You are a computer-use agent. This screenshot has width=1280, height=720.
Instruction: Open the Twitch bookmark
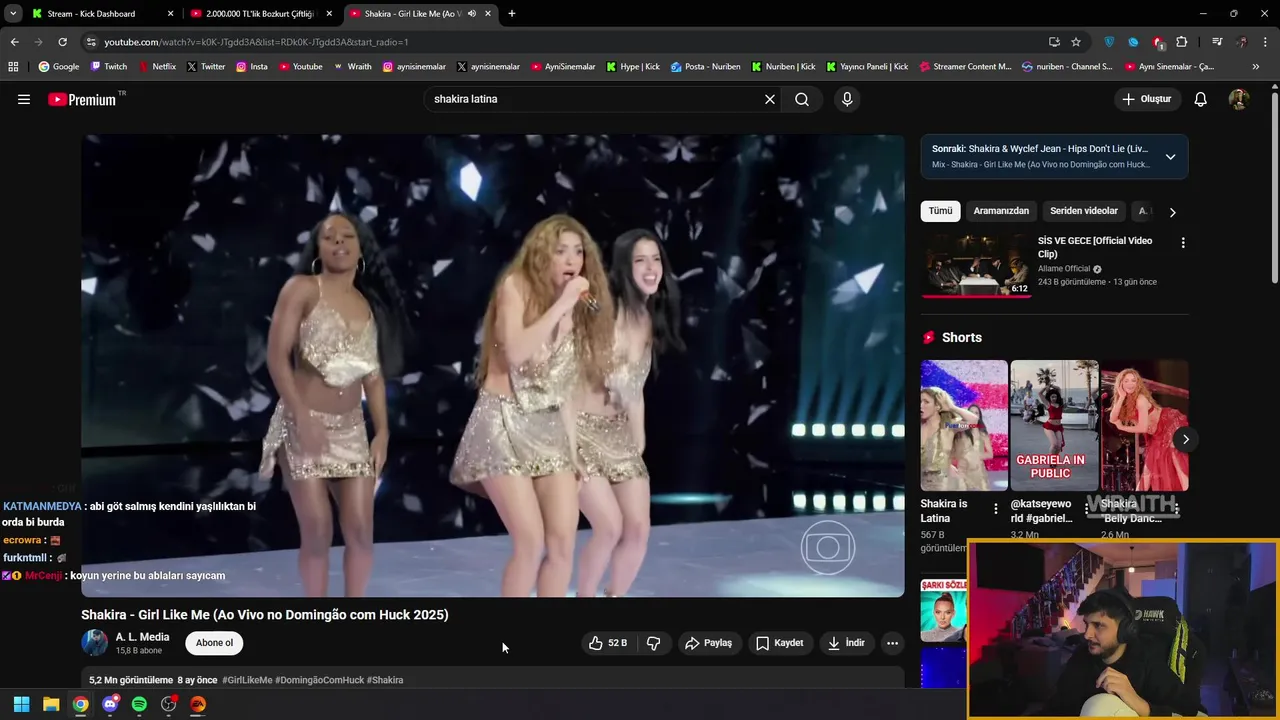tap(109, 67)
